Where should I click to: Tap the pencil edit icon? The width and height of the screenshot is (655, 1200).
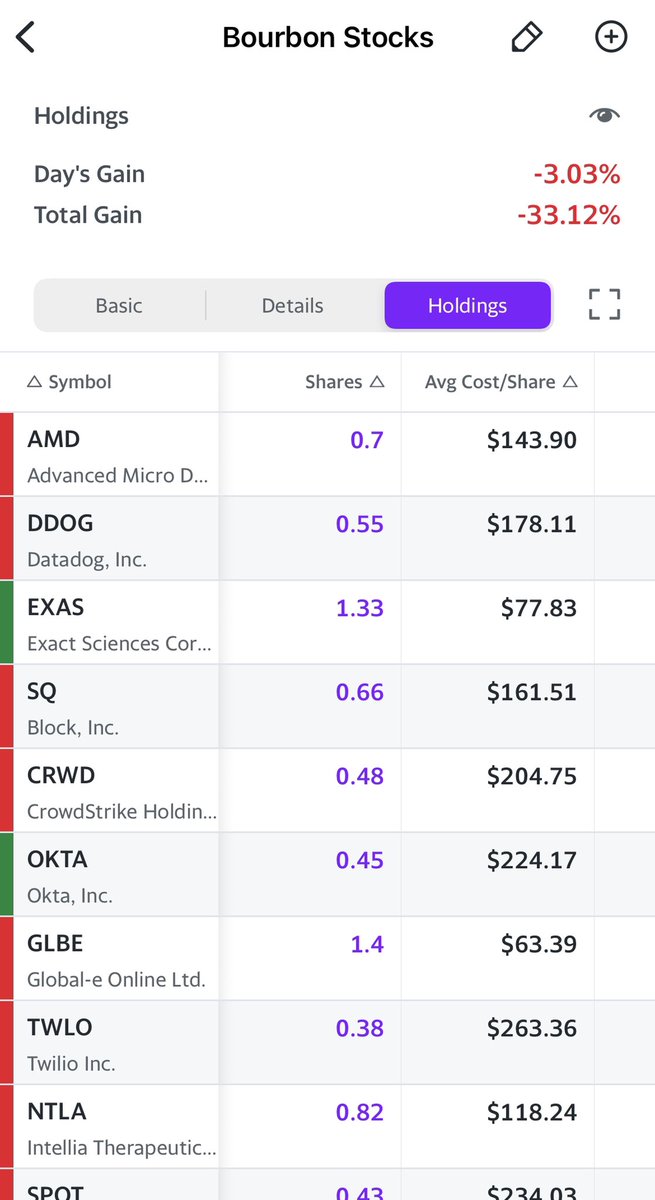pyautogui.click(x=526, y=37)
